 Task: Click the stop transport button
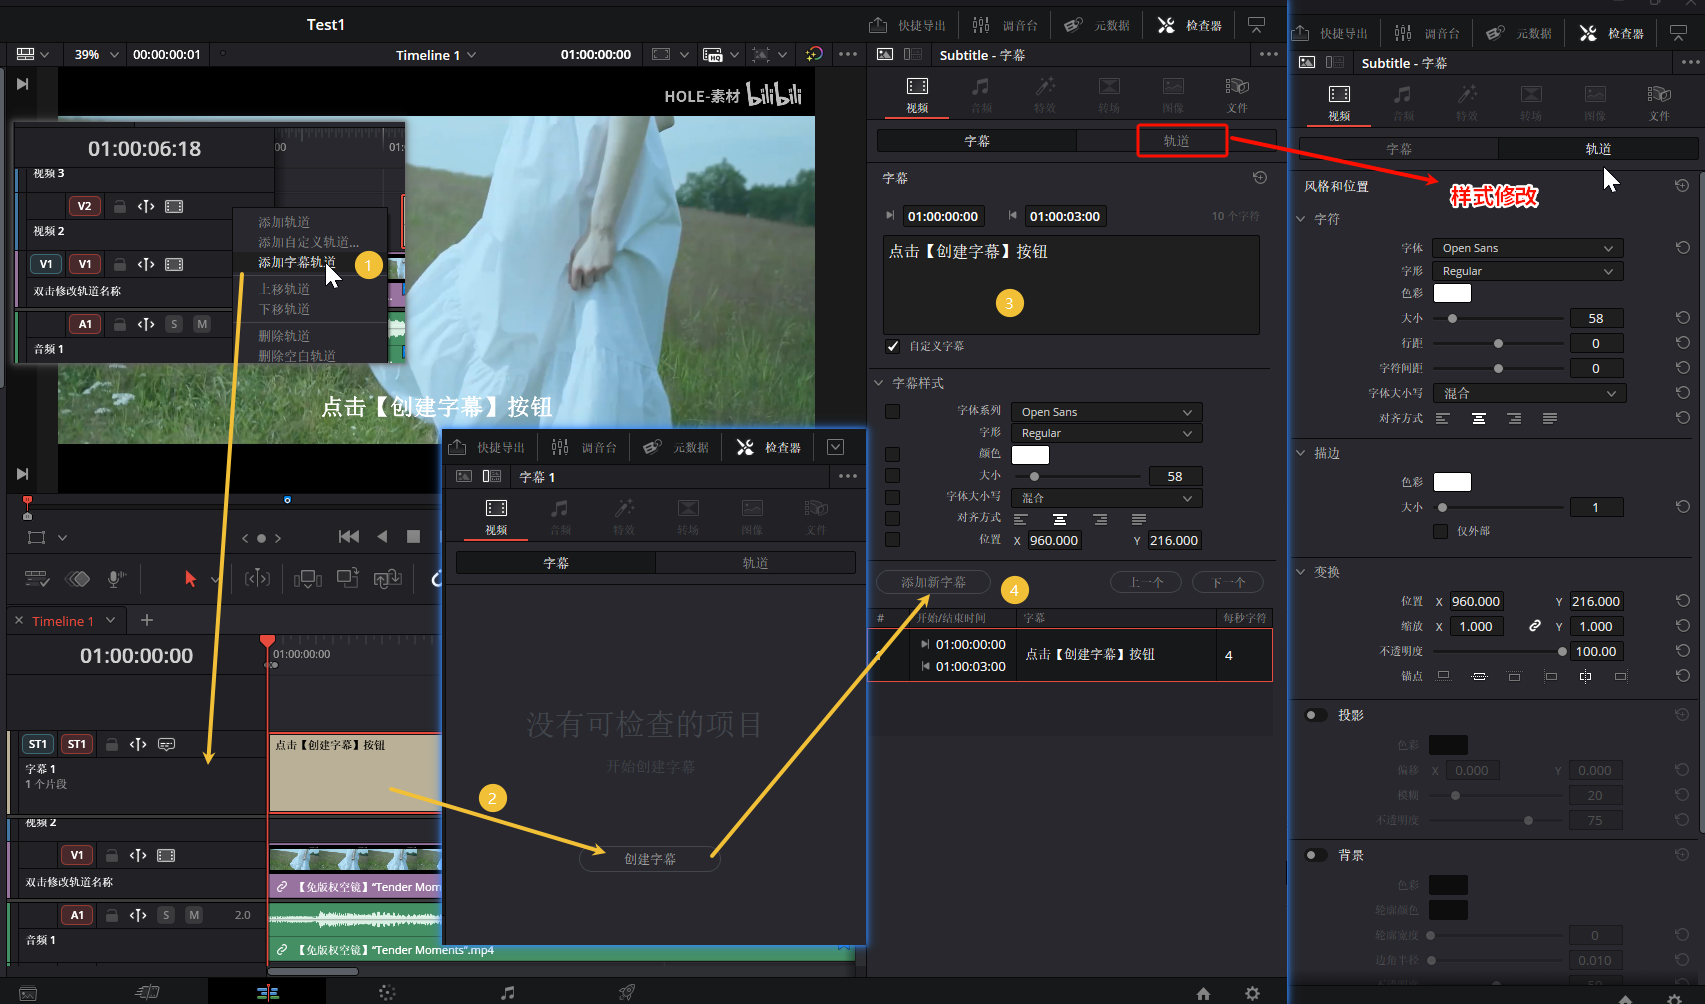click(413, 537)
